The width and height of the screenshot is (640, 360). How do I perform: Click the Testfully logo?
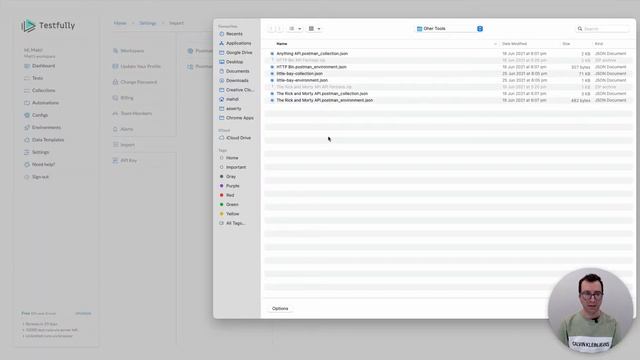coord(48,26)
